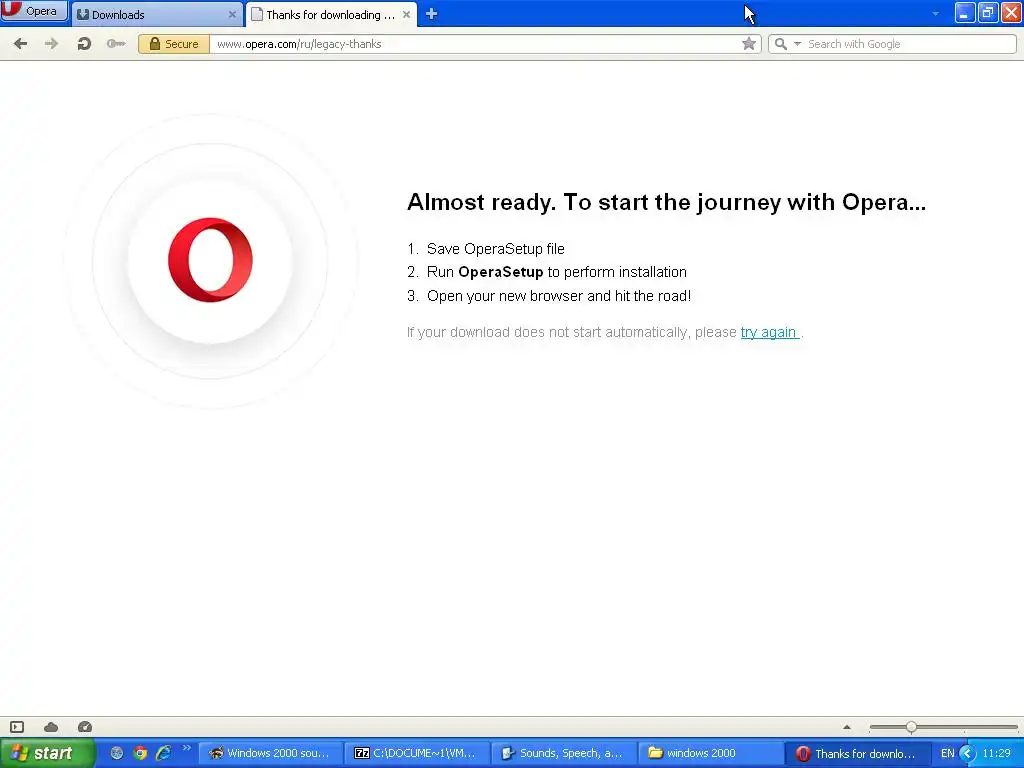Image resolution: width=1024 pixels, height=768 pixels.
Task: Switch to the 7z C:\DOCUME~1 taskbar window
Action: tap(417, 753)
